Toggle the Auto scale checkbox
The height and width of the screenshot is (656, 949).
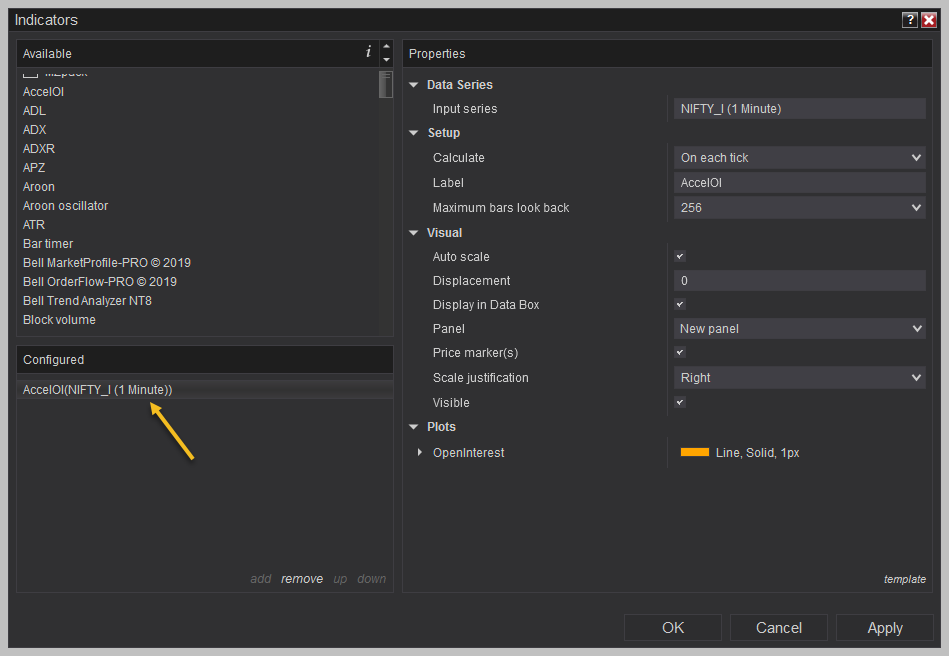[680, 256]
